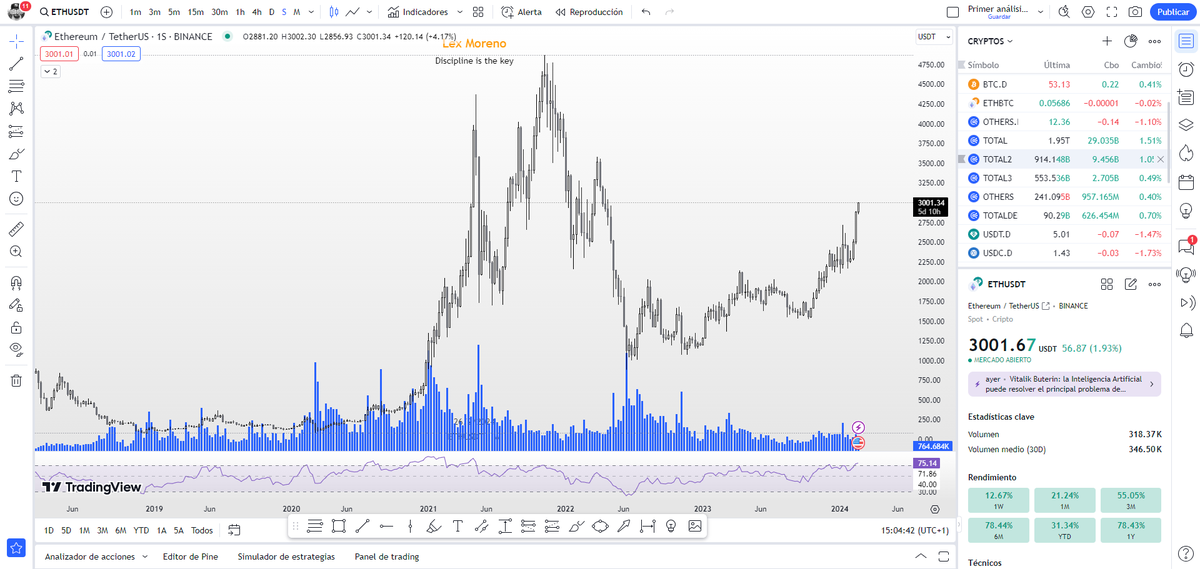The image size is (1200, 569).
Task: Take a chart snapshot with camera icon
Action: click(1135, 12)
